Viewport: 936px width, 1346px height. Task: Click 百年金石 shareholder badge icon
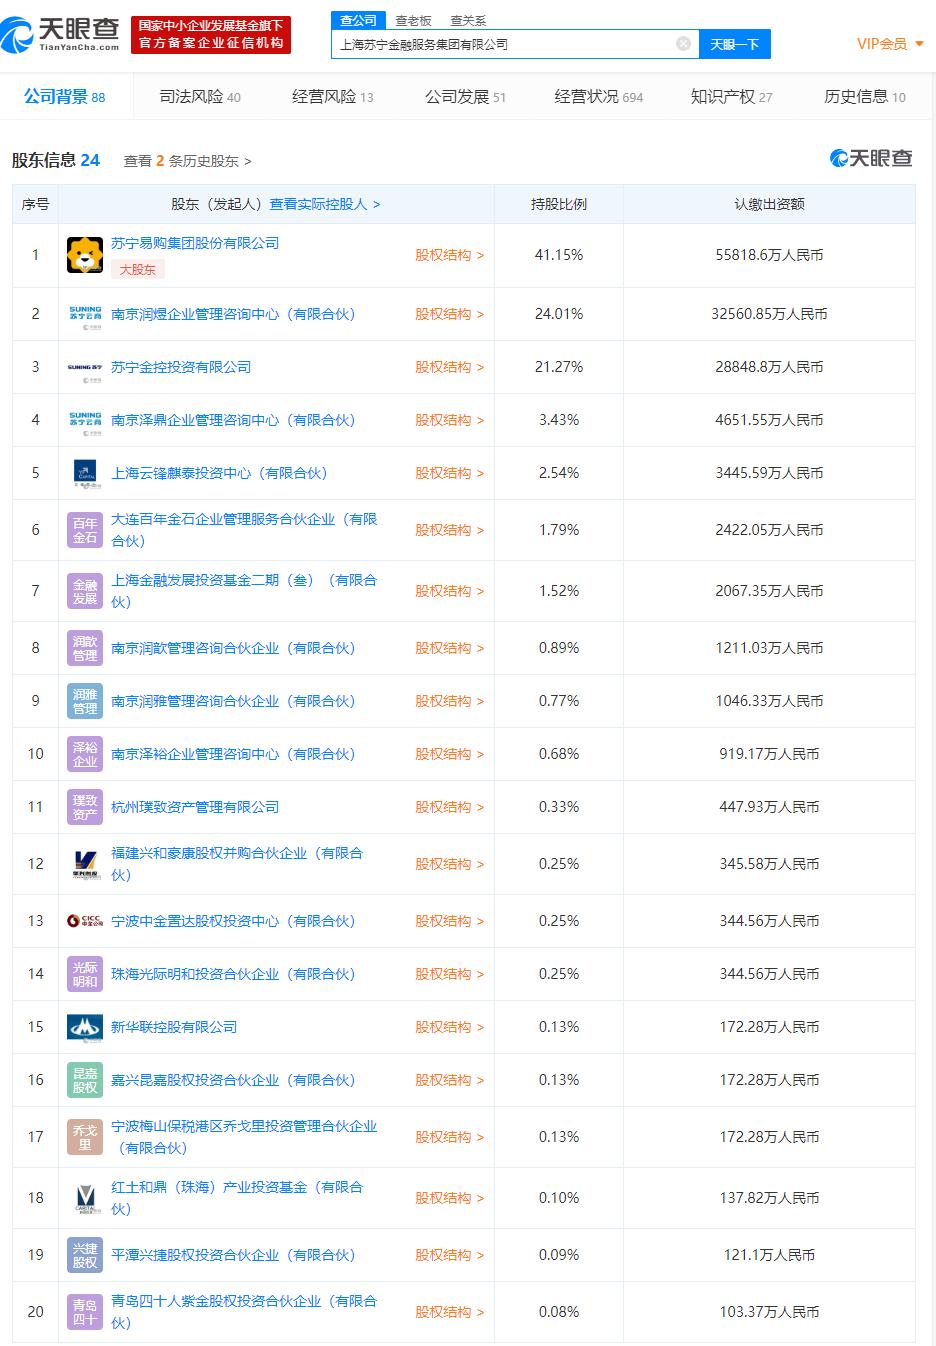85,530
